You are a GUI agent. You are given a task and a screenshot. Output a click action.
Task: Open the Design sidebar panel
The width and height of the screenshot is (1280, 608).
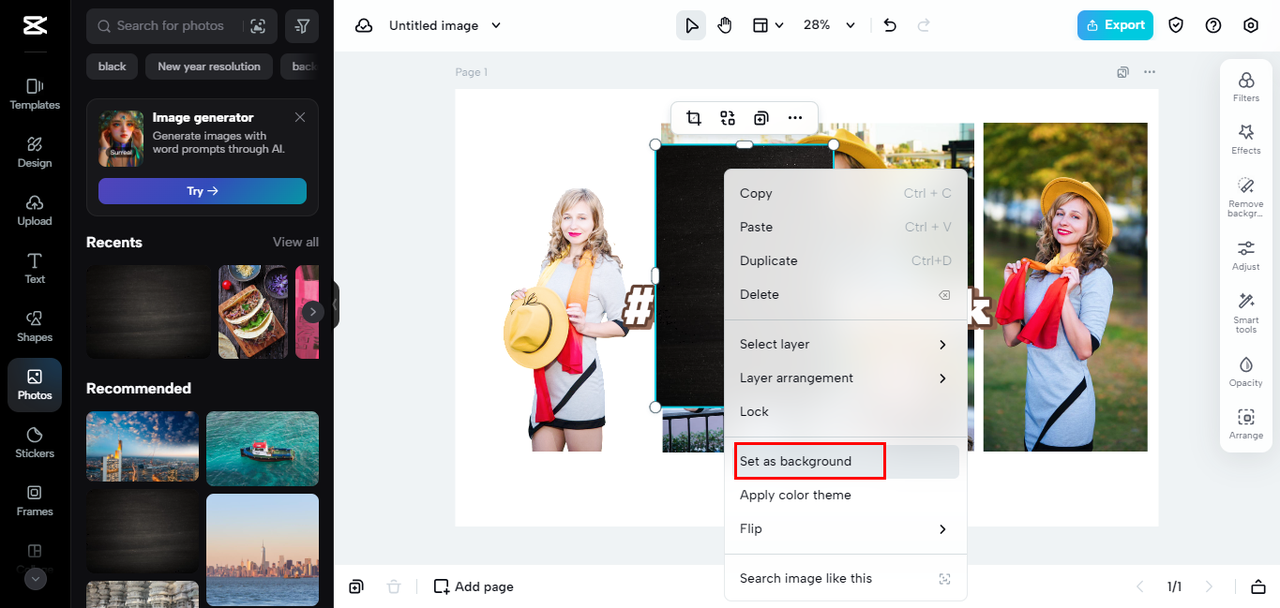click(x=35, y=152)
